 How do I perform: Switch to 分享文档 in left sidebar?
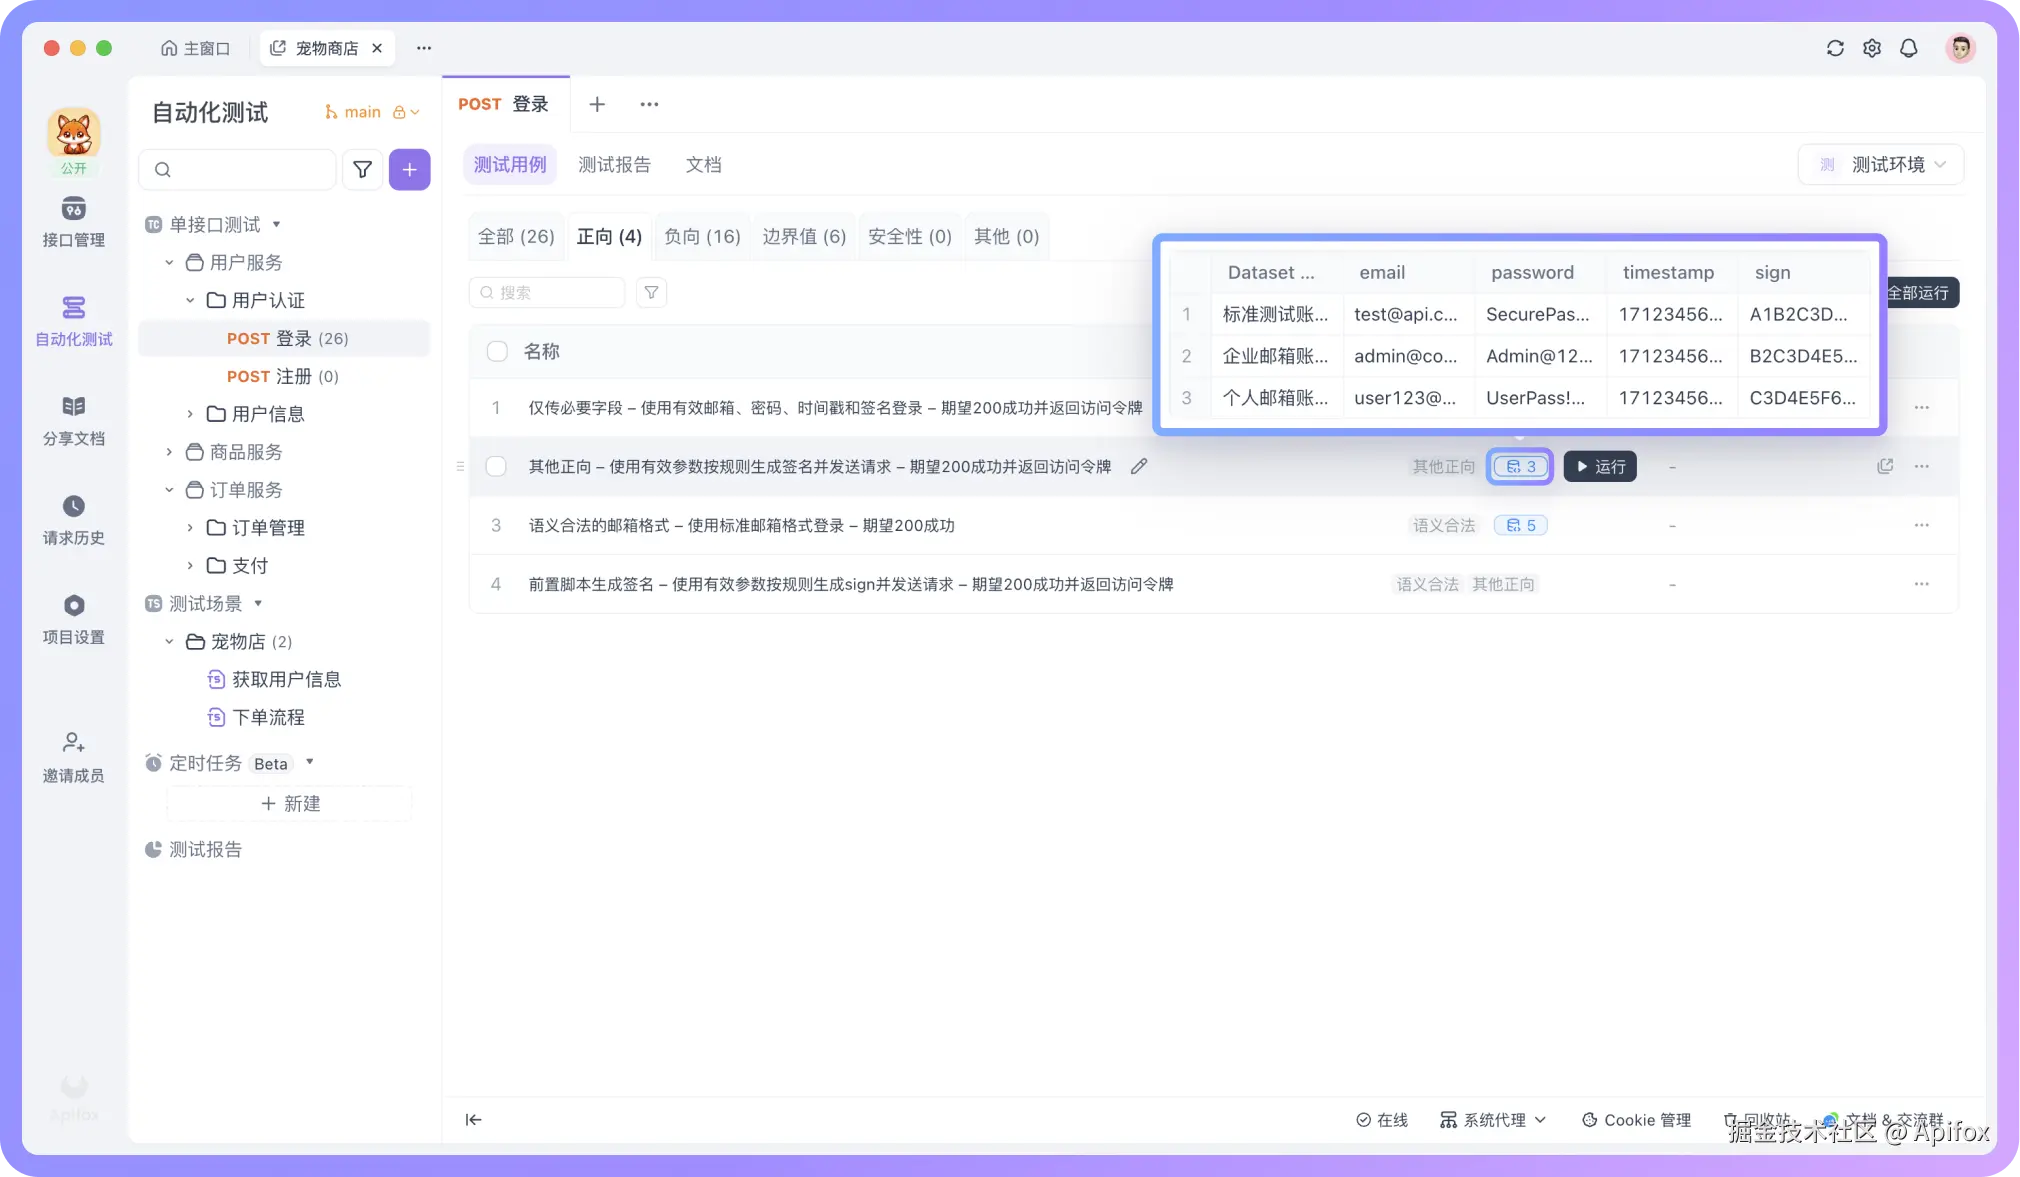73,420
